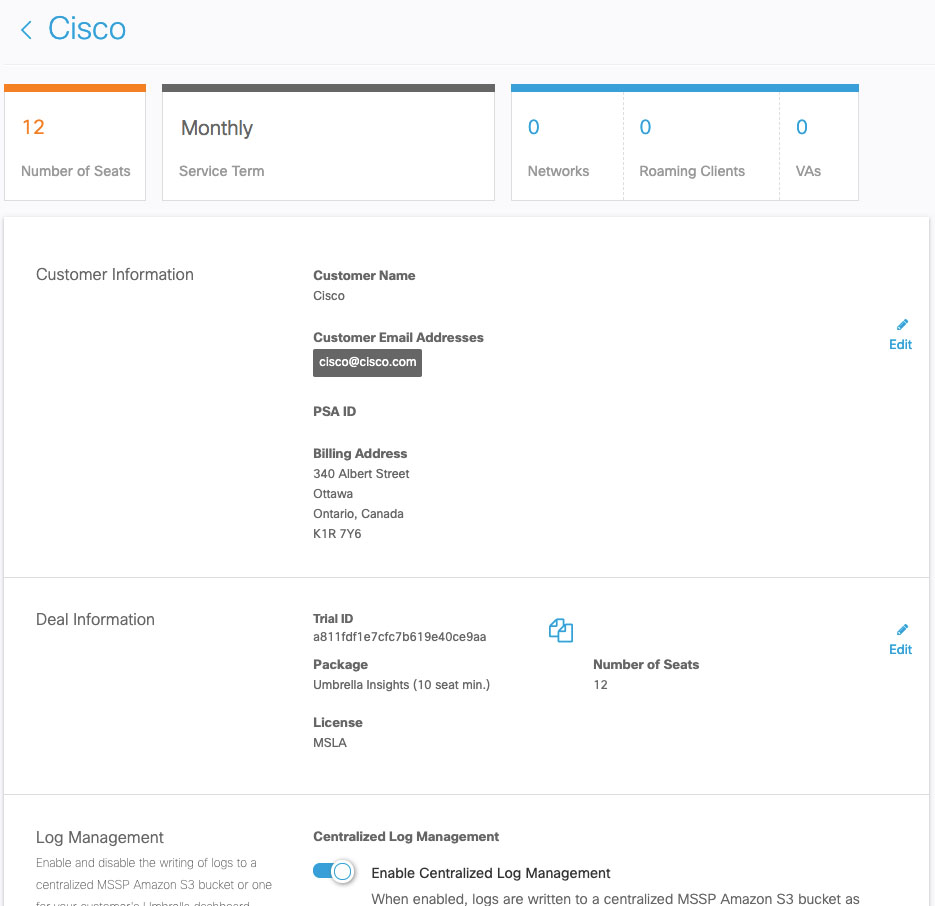Select the cisco@cisco.com email tag
The height and width of the screenshot is (906, 935).
coord(367,363)
